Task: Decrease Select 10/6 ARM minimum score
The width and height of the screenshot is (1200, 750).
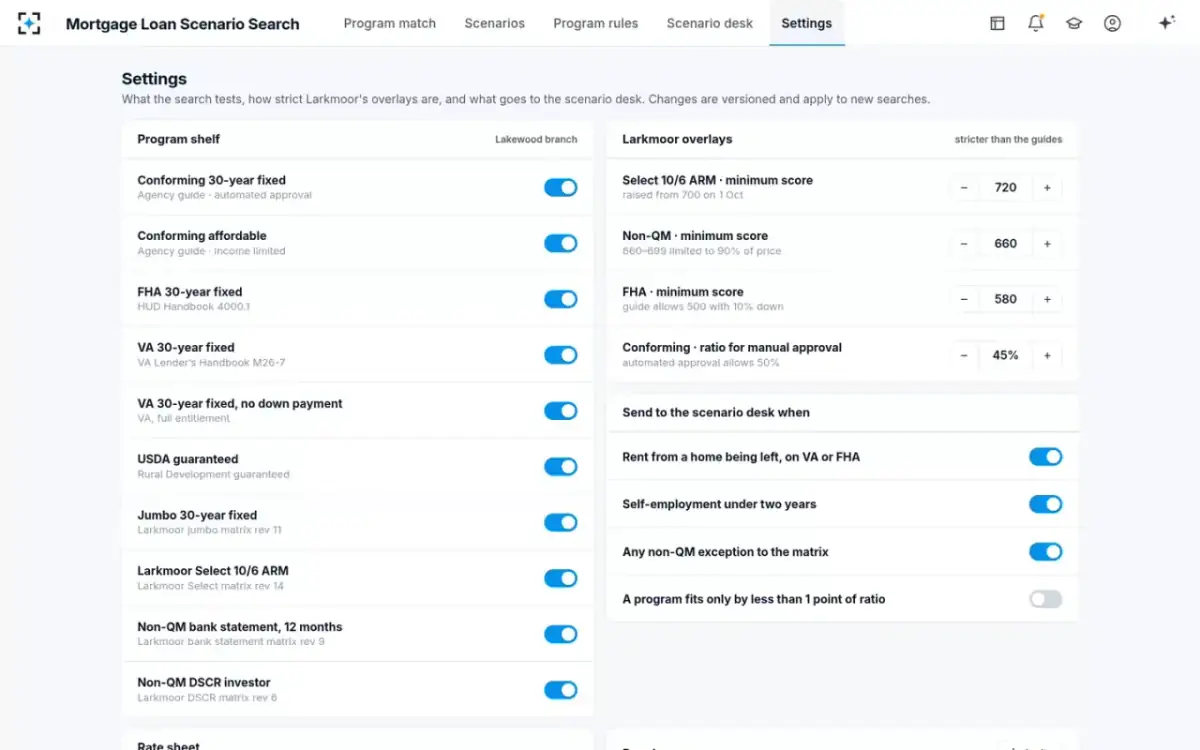Action: pos(964,188)
